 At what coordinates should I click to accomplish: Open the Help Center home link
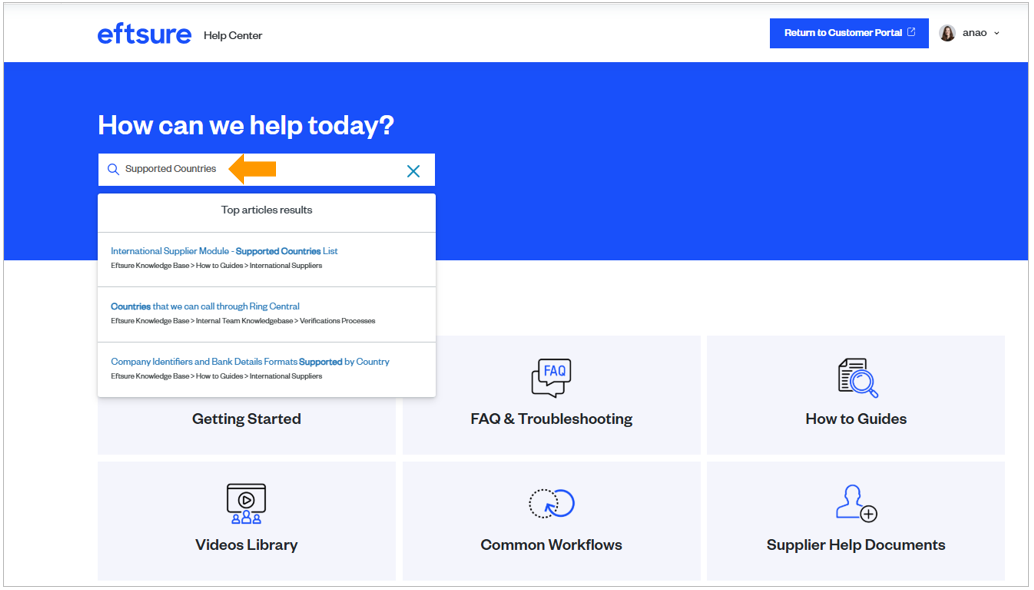[x=233, y=36]
